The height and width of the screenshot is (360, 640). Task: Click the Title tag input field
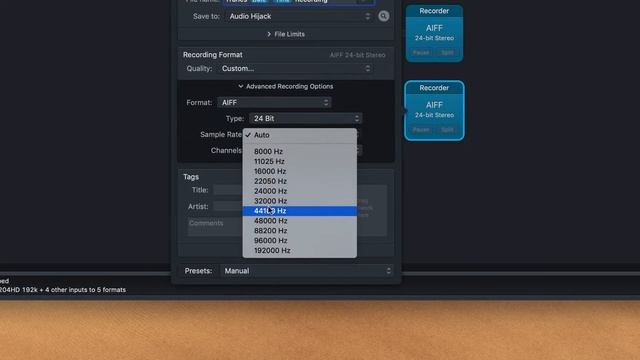(x=228, y=190)
